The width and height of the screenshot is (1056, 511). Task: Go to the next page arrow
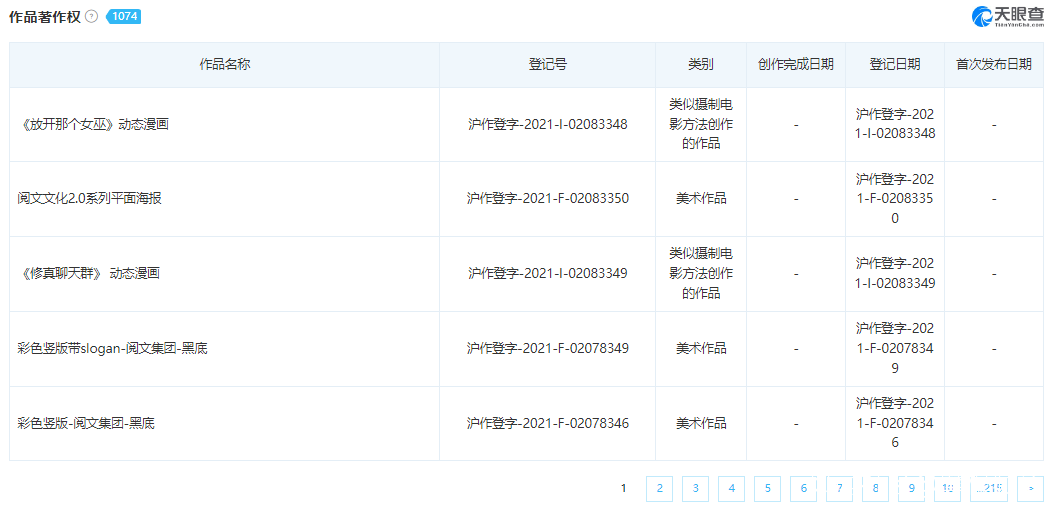1030,488
